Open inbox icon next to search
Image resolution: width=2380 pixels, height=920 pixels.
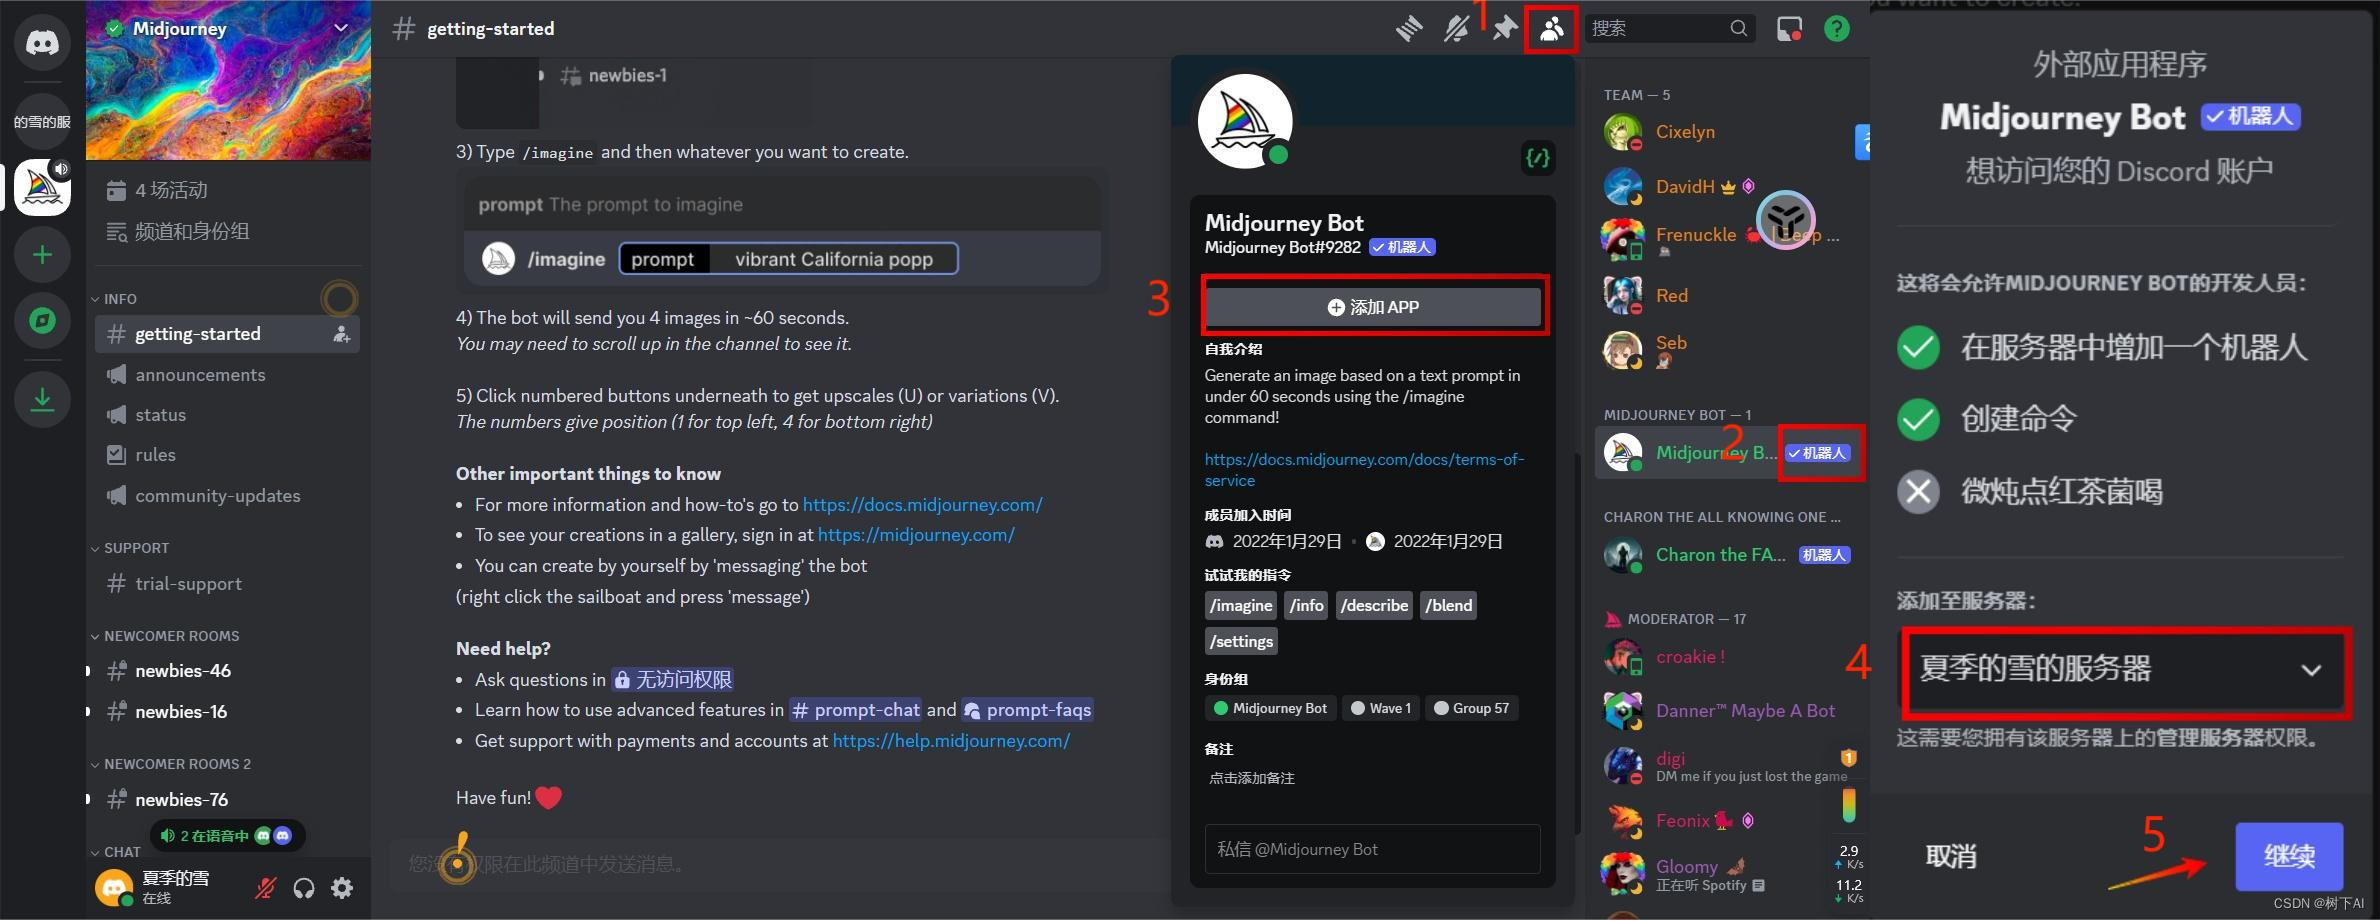pos(1789,29)
